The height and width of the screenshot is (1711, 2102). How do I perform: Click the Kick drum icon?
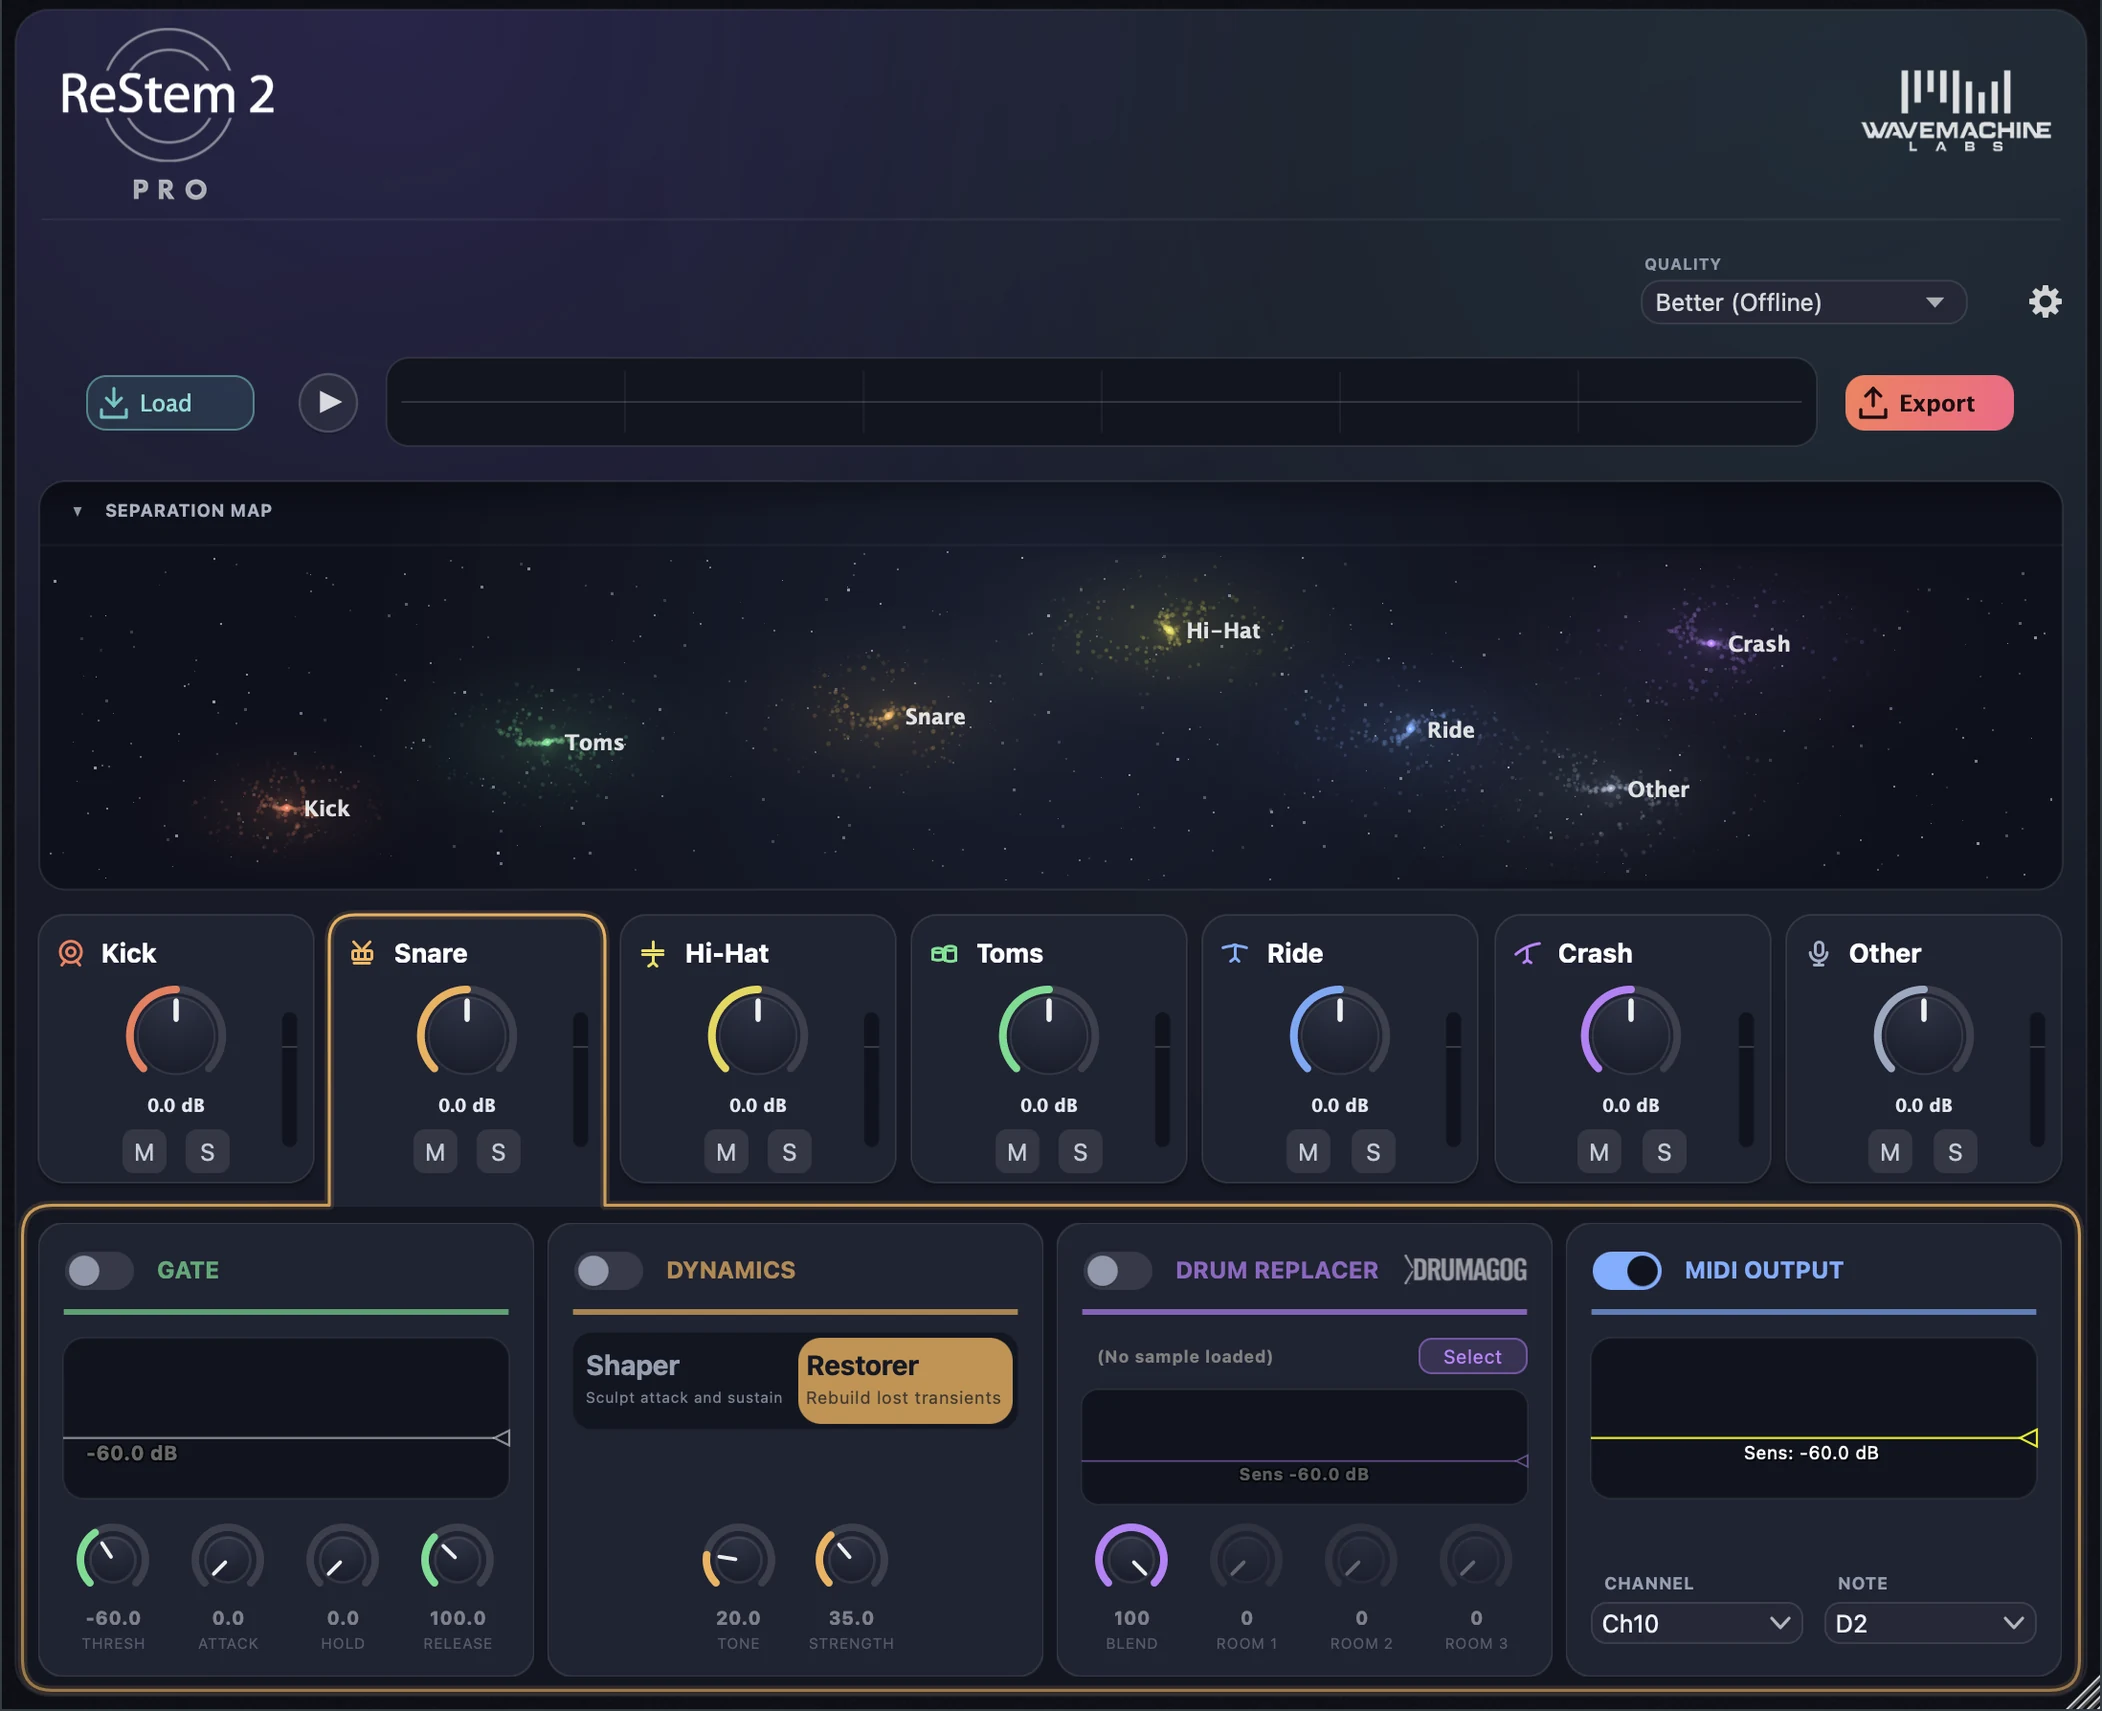click(x=71, y=953)
